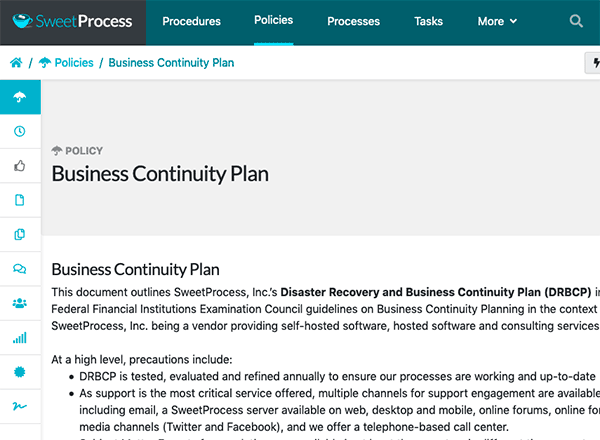Select the Policies tab in navigation

point(274,20)
